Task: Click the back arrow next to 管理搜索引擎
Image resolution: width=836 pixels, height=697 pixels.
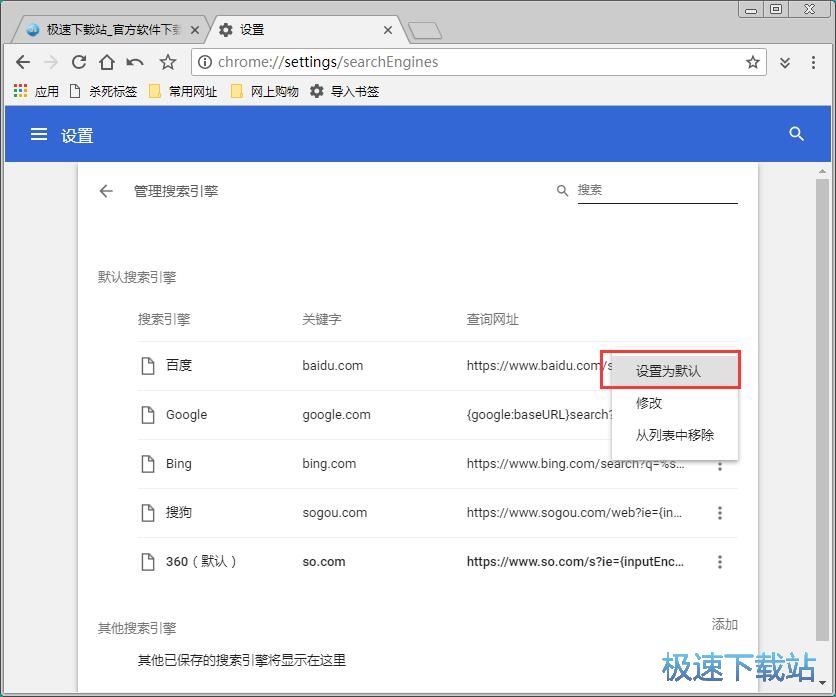Action: pos(106,191)
